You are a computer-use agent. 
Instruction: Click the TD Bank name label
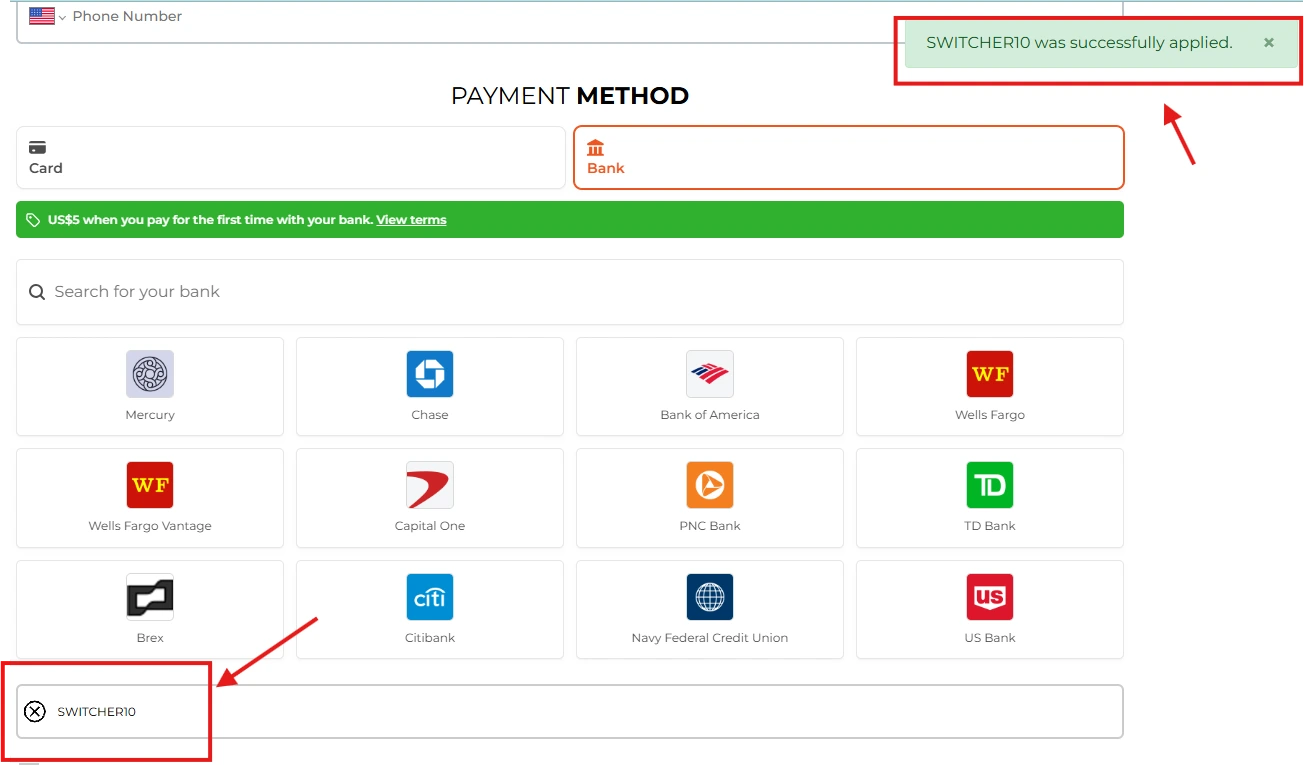click(990, 526)
